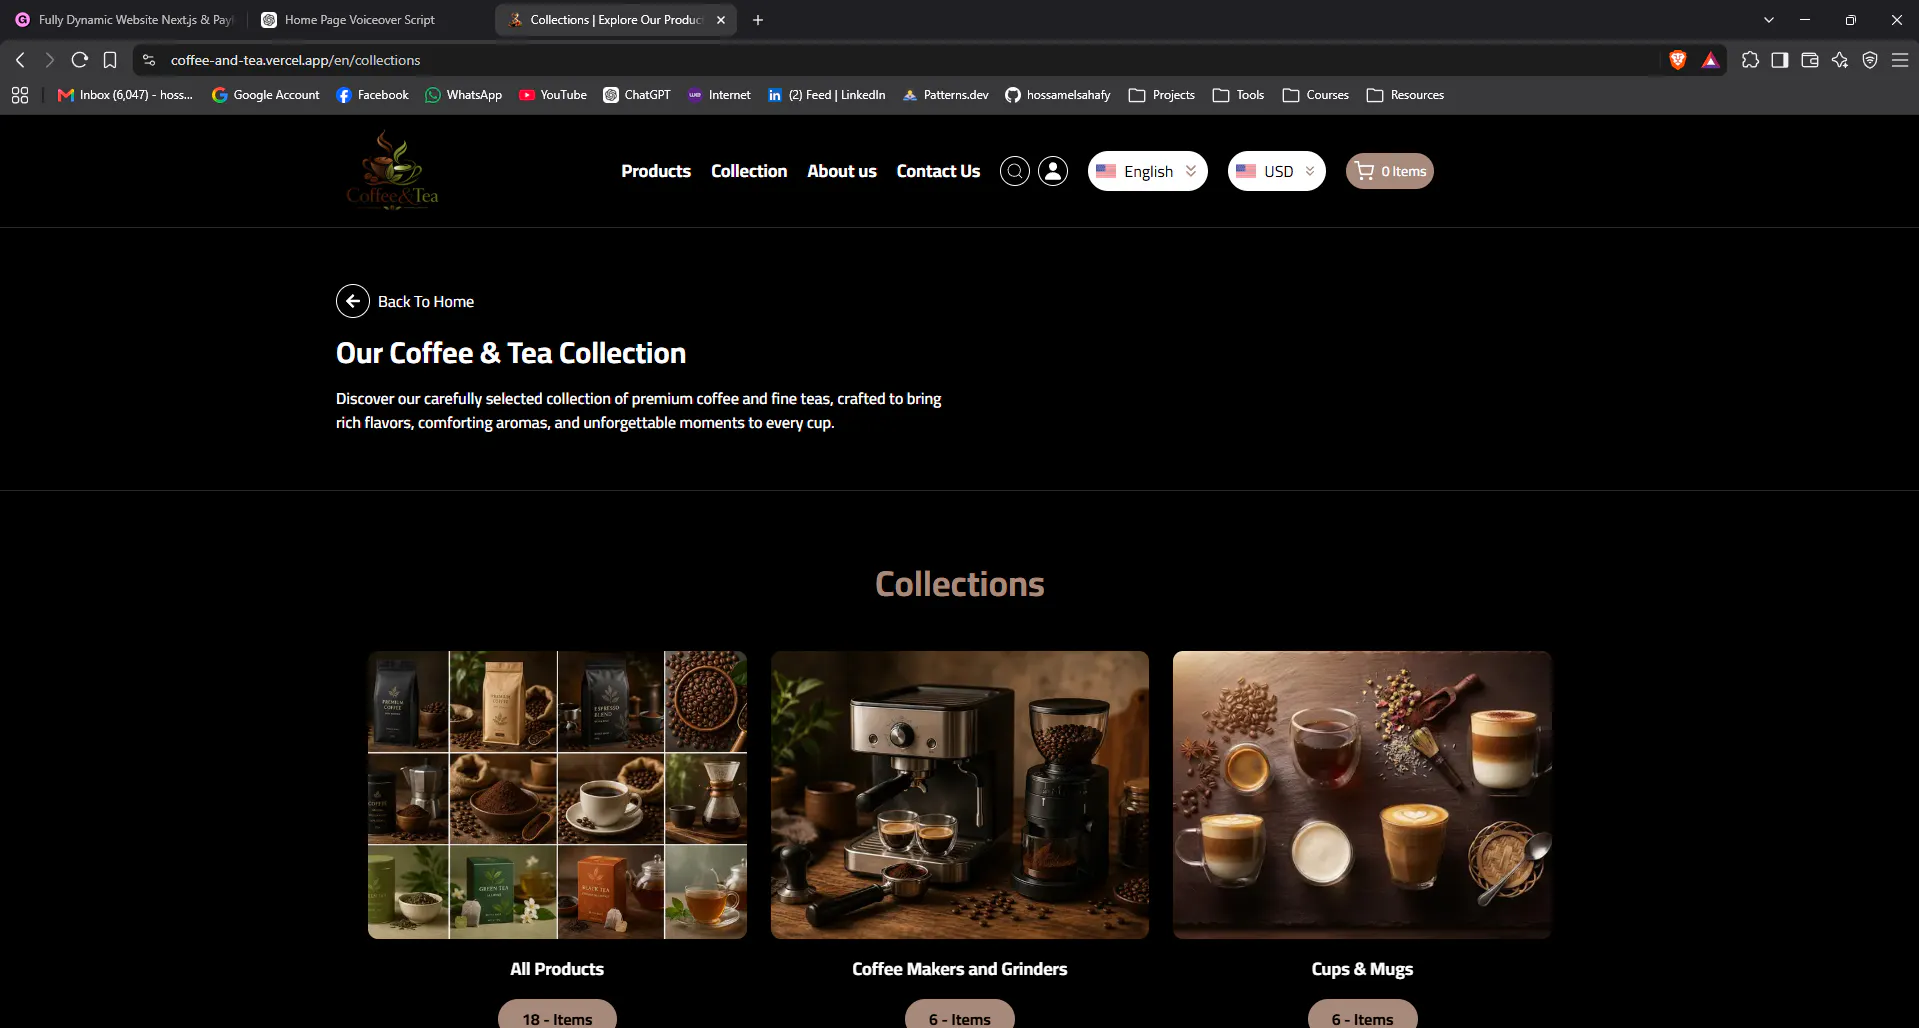
Task: Open the tab search chevron
Action: [x=1769, y=20]
